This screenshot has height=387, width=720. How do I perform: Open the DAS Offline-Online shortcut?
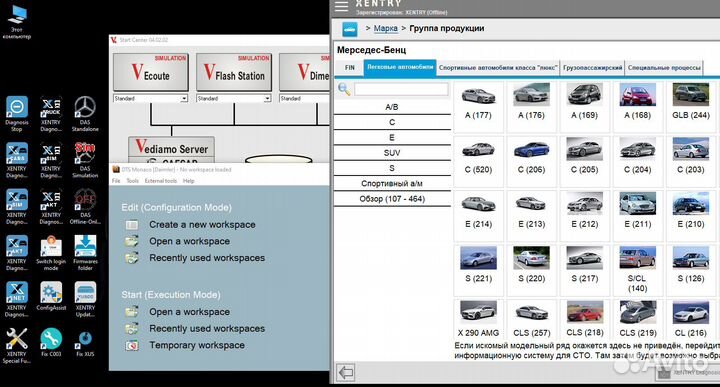click(x=85, y=206)
